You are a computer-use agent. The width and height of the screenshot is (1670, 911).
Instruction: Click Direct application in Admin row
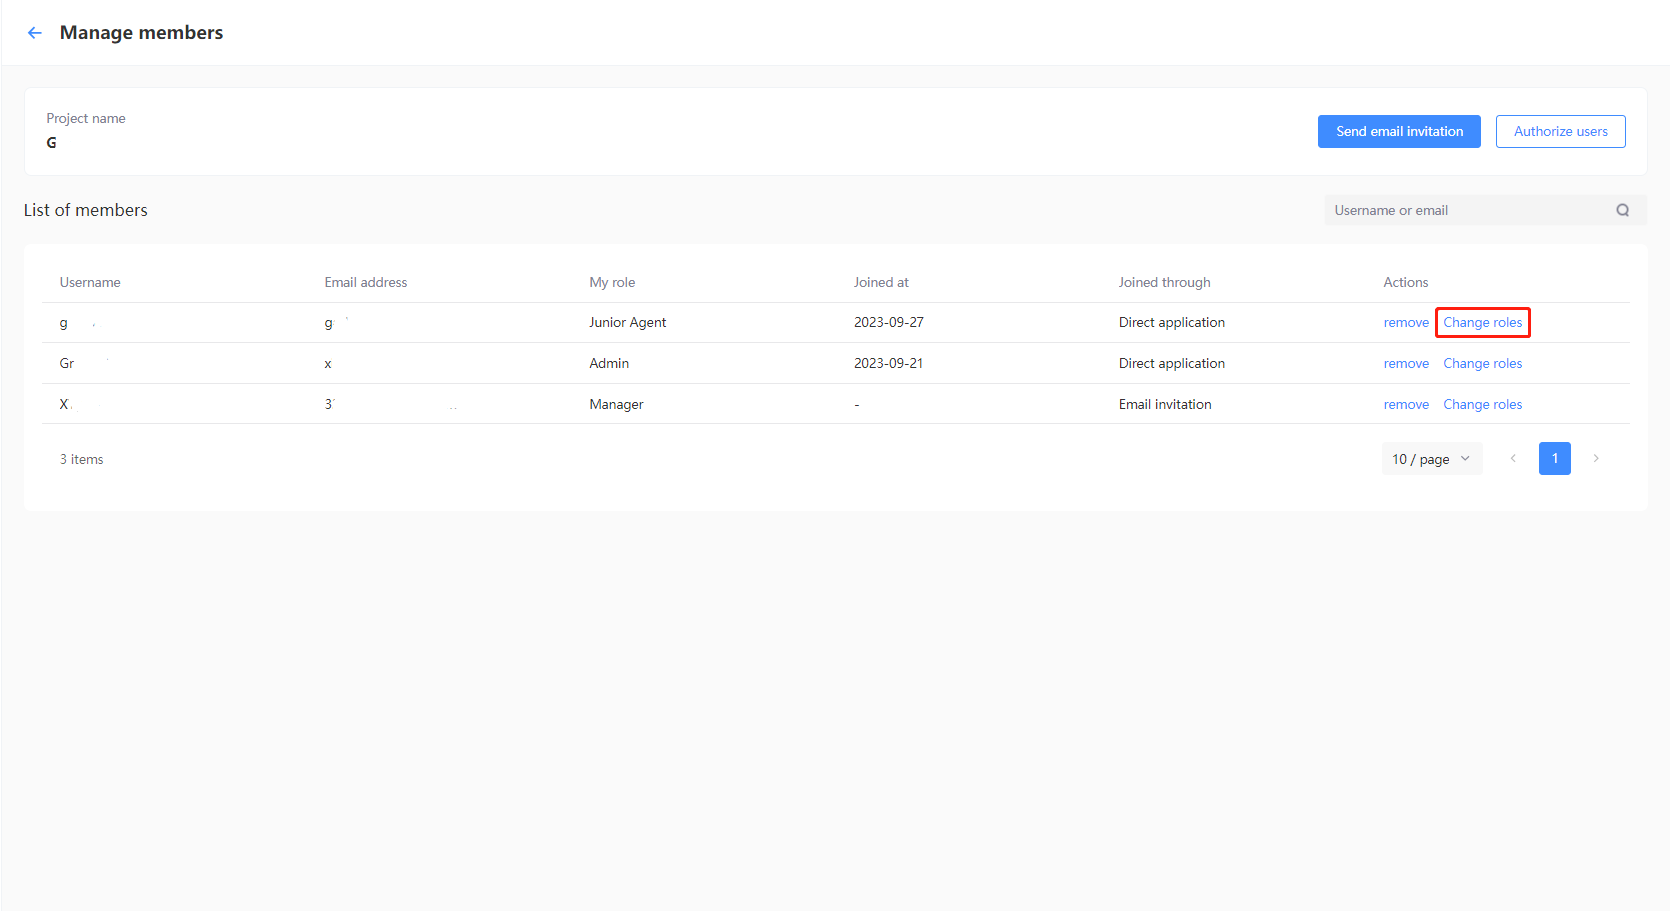(1172, 364)
